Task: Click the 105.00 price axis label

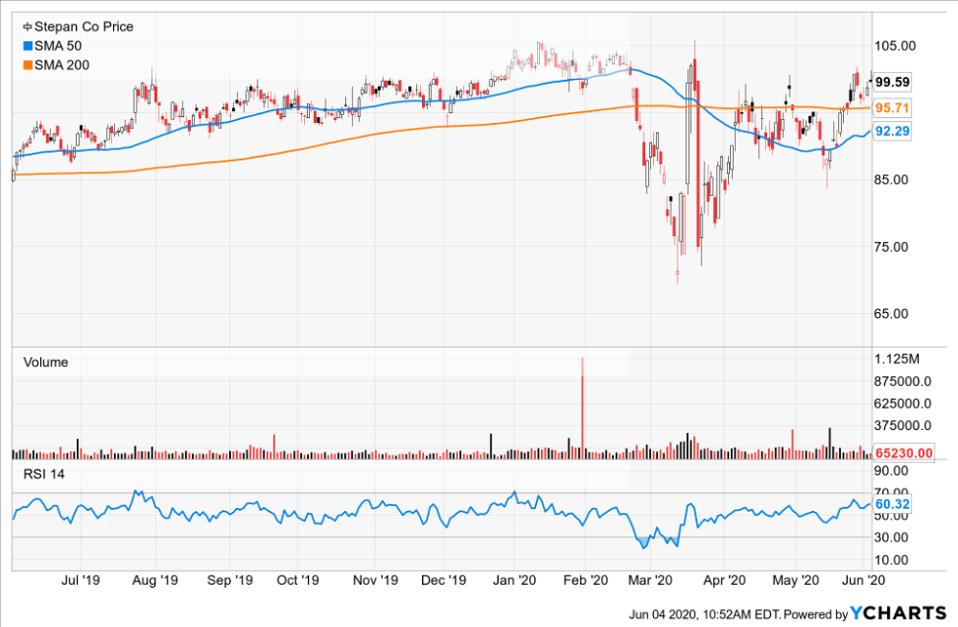Action: (894, 46)
